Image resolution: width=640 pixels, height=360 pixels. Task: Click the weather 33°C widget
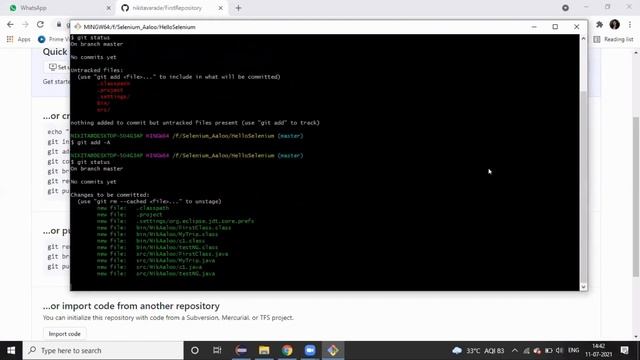(x=478, y=351)
